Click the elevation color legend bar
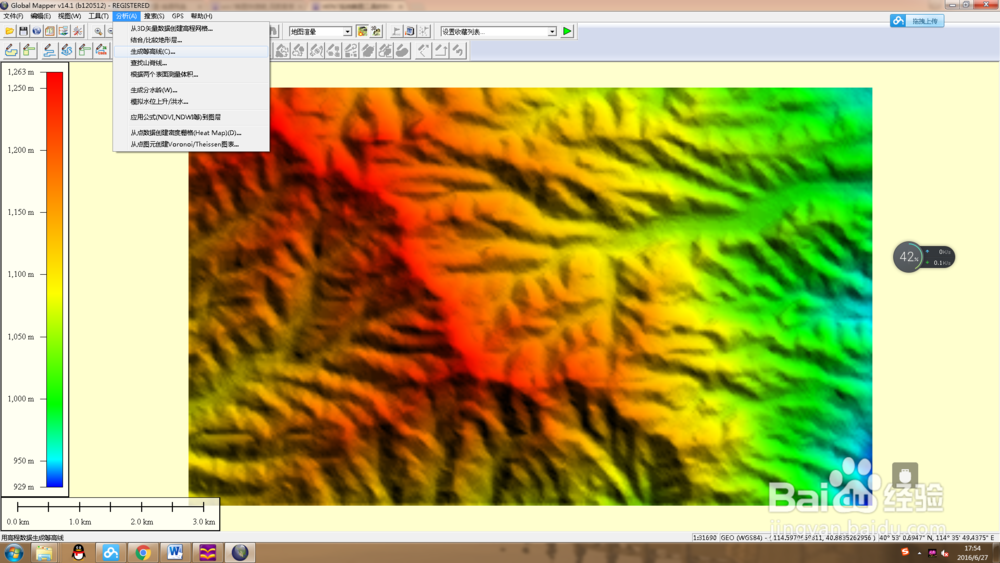1000x563 pixels. pos(55,280)
